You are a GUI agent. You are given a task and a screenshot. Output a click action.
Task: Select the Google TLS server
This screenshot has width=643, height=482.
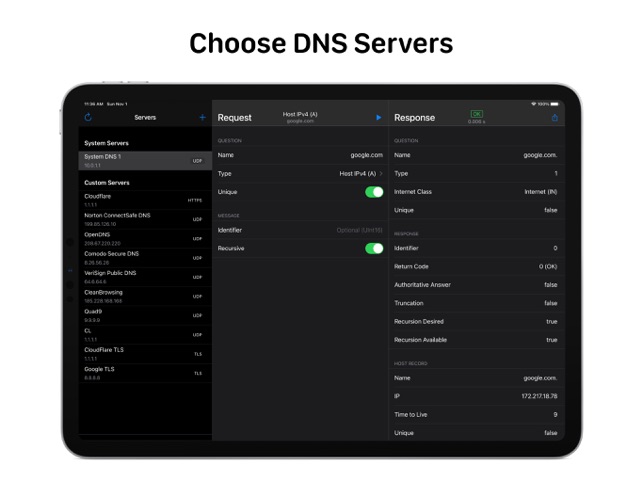(145, 373)
